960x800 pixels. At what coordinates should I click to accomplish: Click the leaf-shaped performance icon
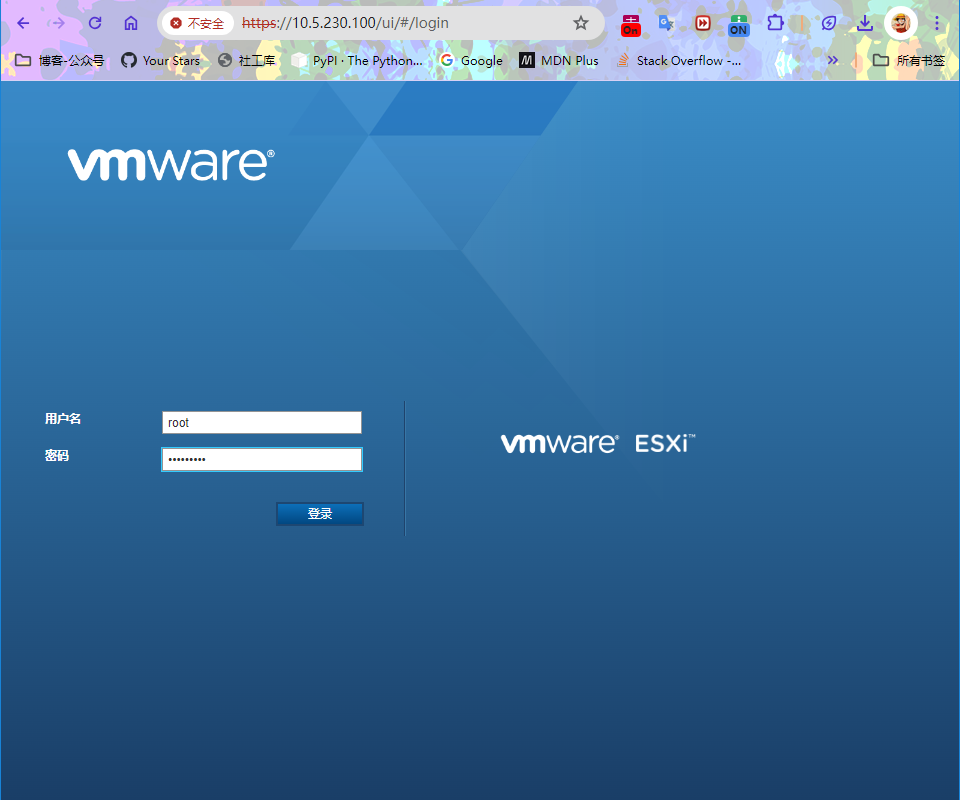pyautogui.click(x=829, y=23)
